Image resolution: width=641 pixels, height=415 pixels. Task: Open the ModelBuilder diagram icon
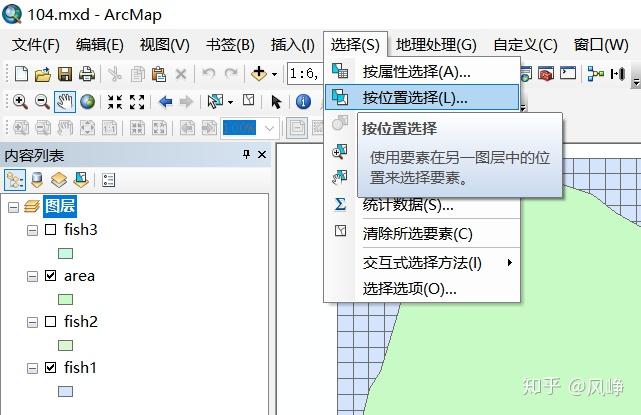596,74
